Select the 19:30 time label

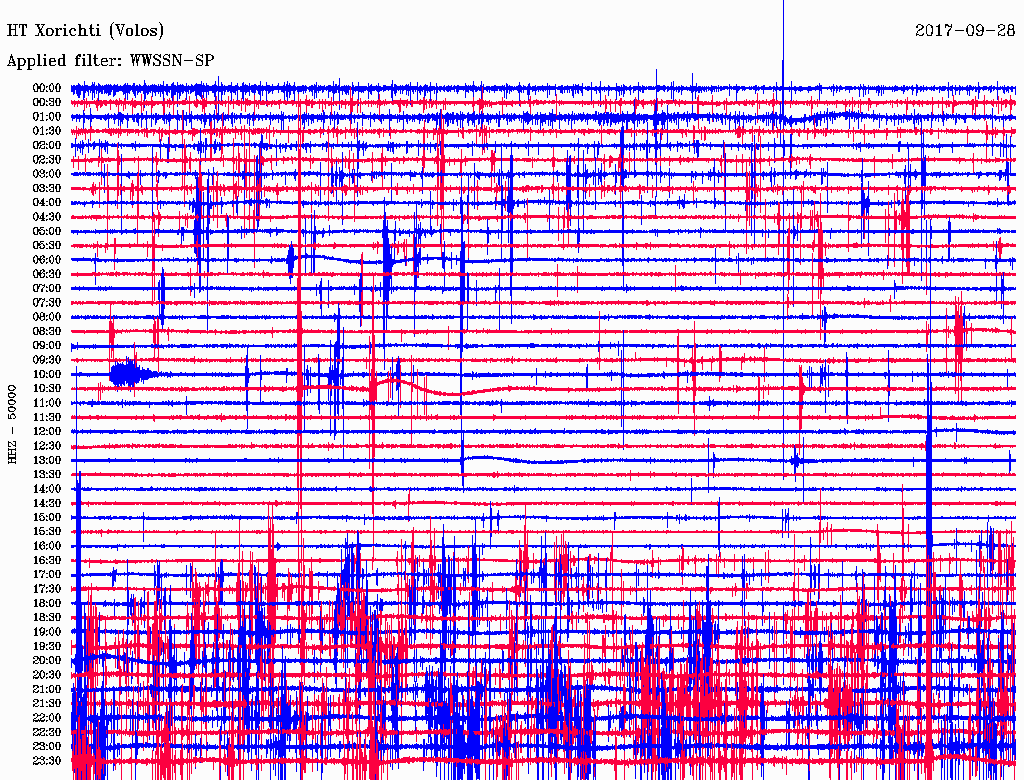tap(47, 646)
